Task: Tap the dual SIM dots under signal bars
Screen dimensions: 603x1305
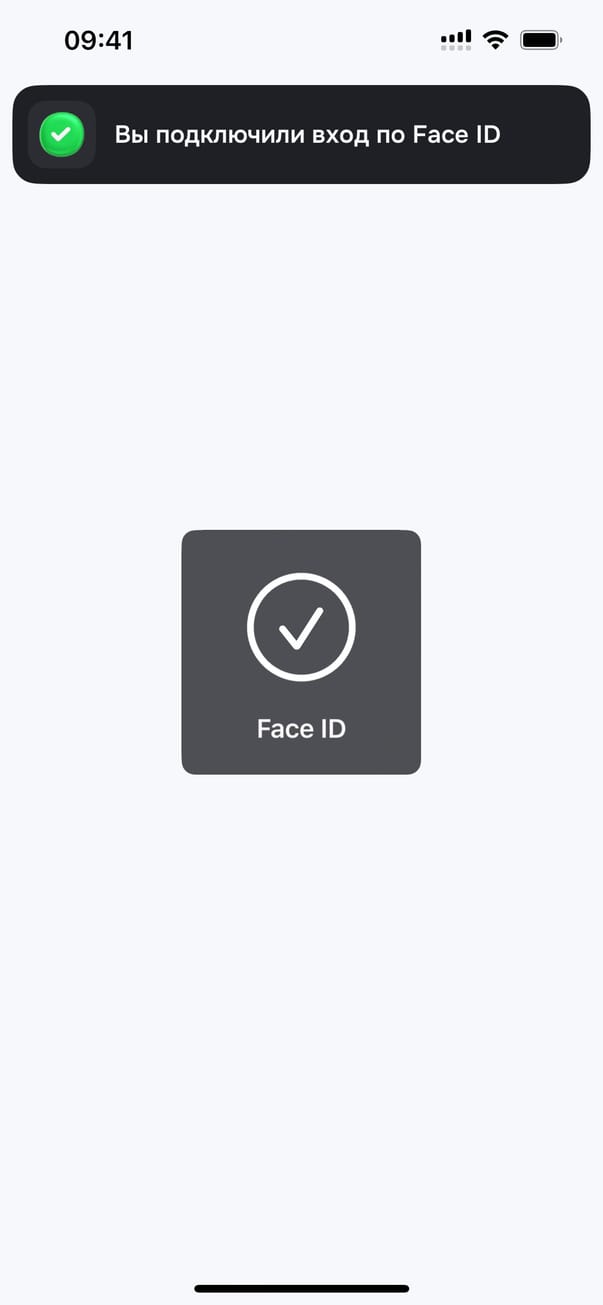Action: click(456, 47)
